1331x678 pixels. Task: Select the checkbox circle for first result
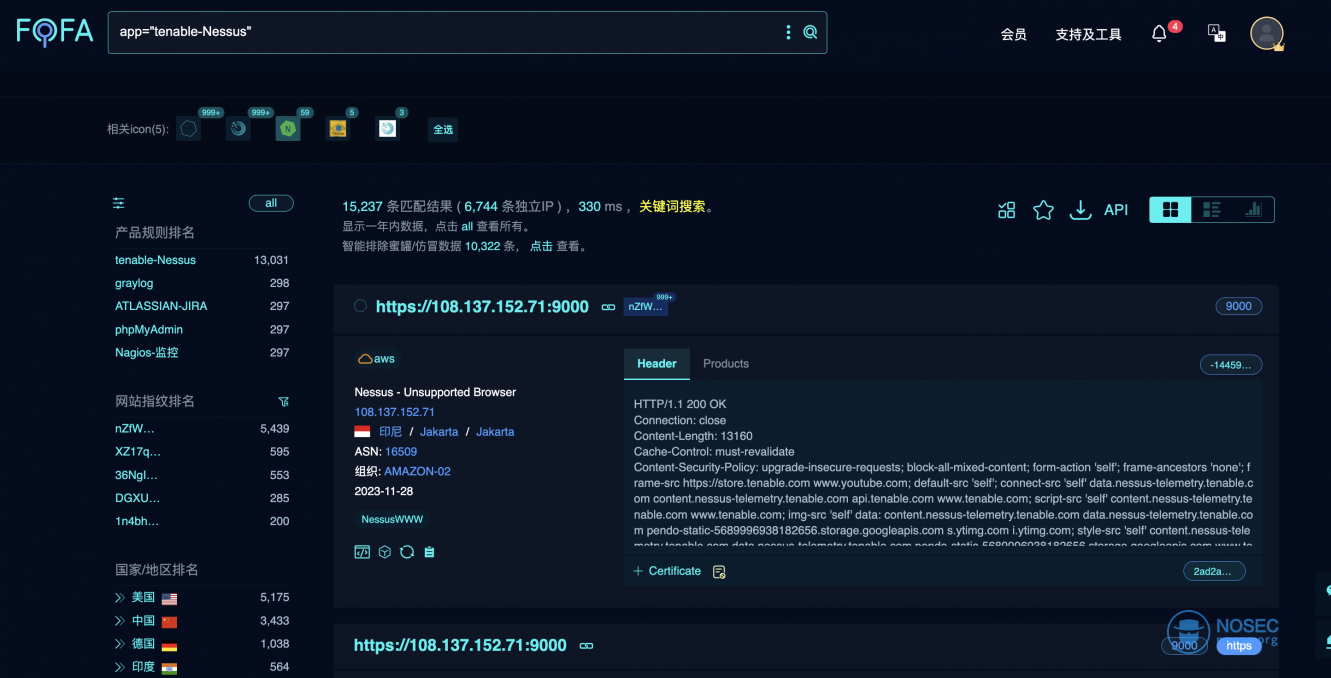tap(361, 306)
